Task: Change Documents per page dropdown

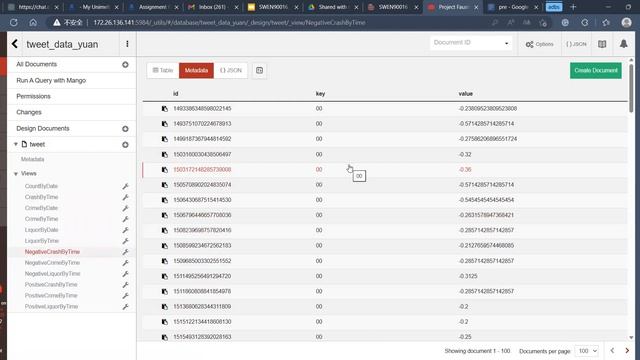Action: [x=587, y=351]
